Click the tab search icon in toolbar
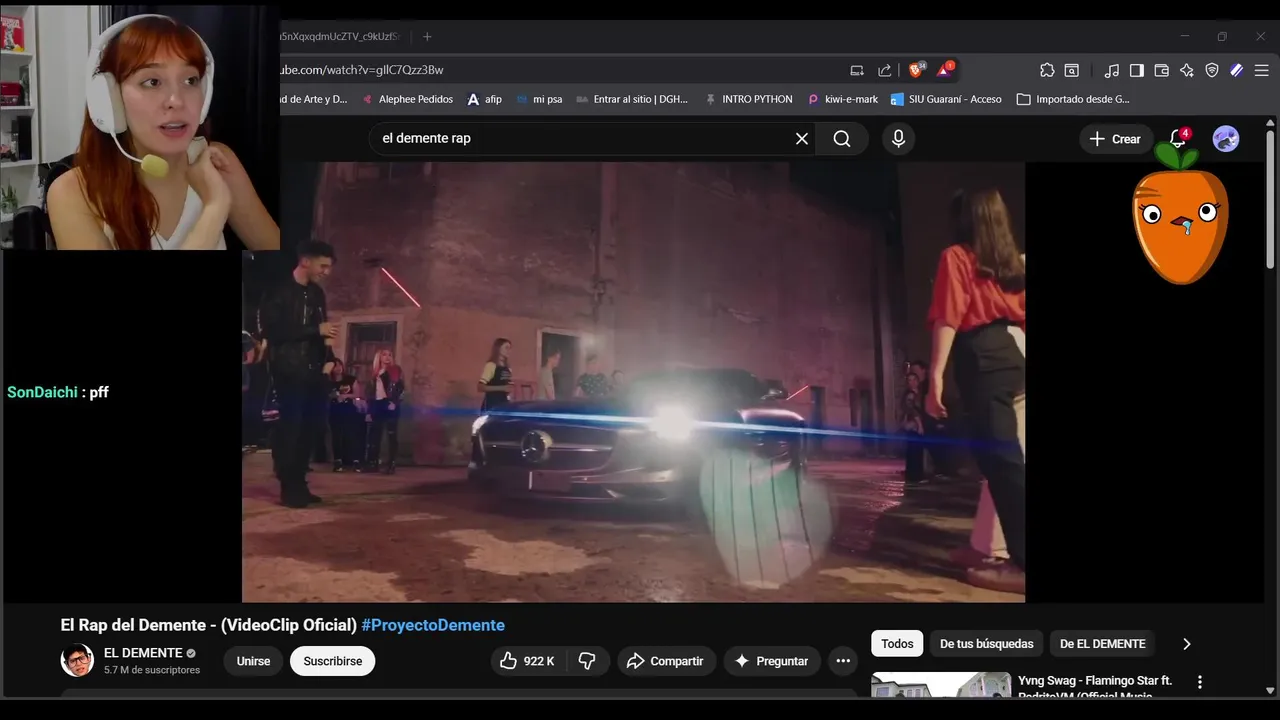This screenshot has height=720, width=1280. (x=1072, y=70)
